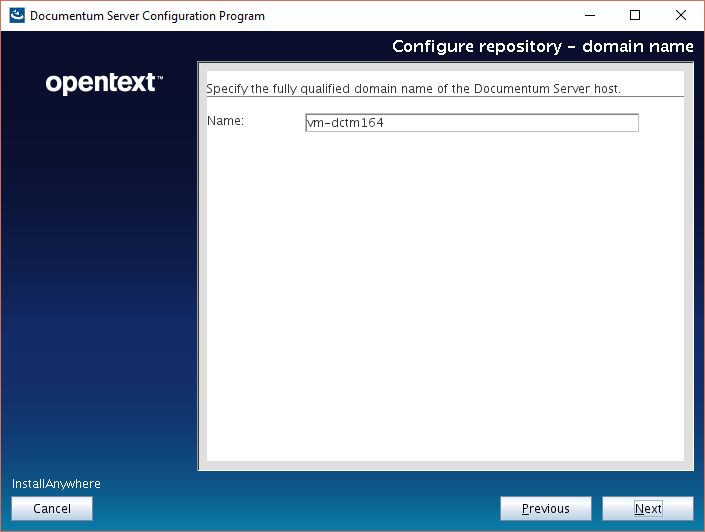The image size is (705, 532).
Task: Click the InstallAnywhere label
Action: [56, 484]
